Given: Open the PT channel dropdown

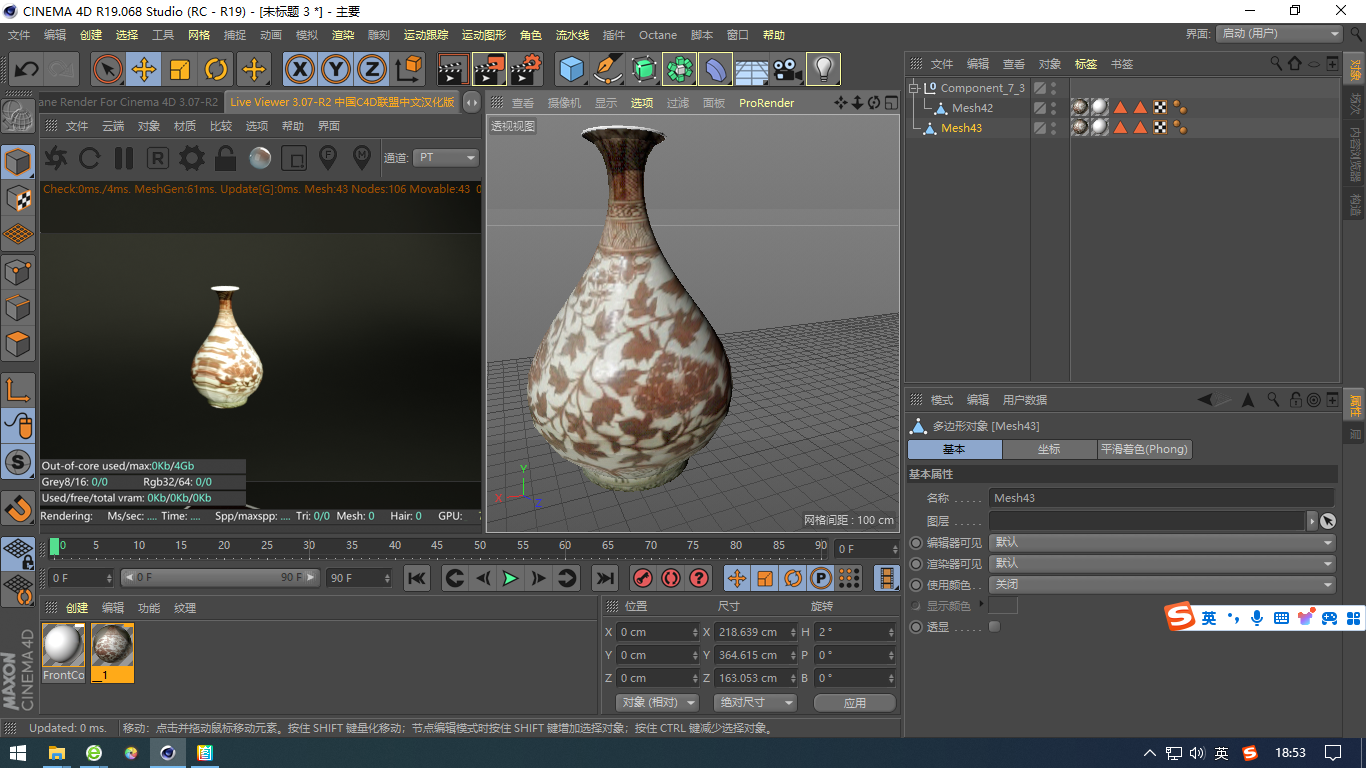Looking at the screenshot, I should [x=446, y=158].
